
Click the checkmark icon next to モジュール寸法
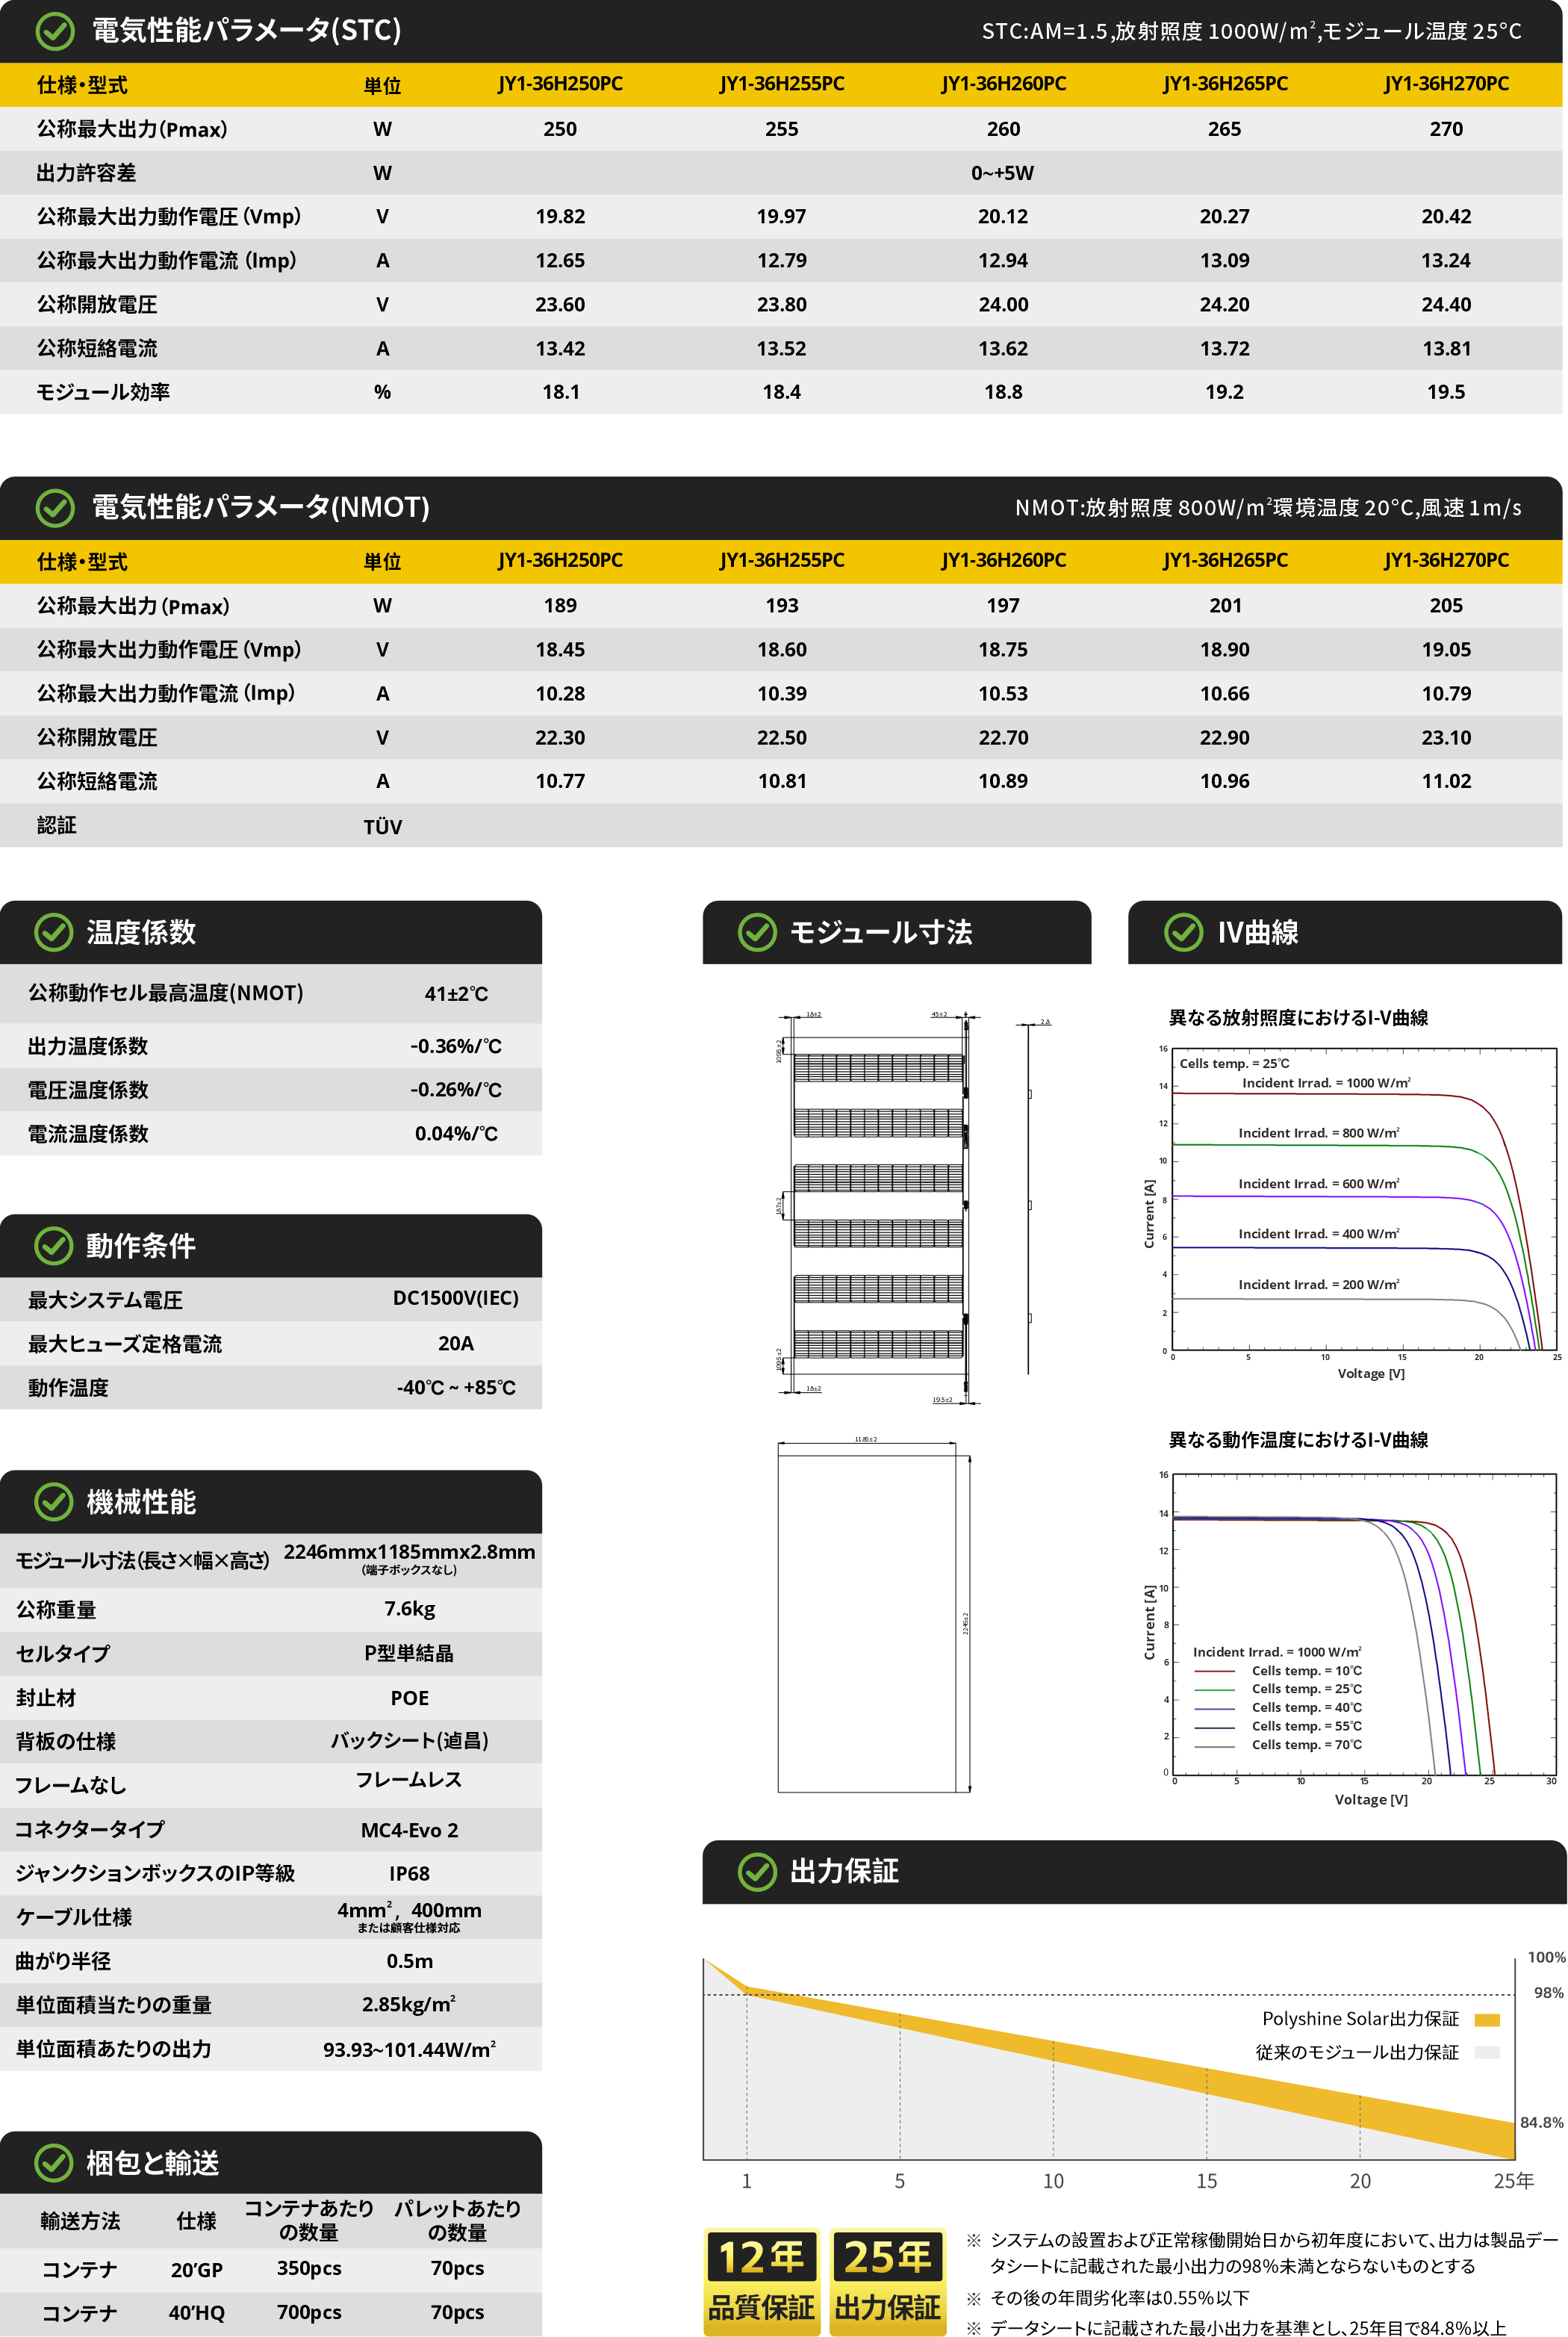757,932
